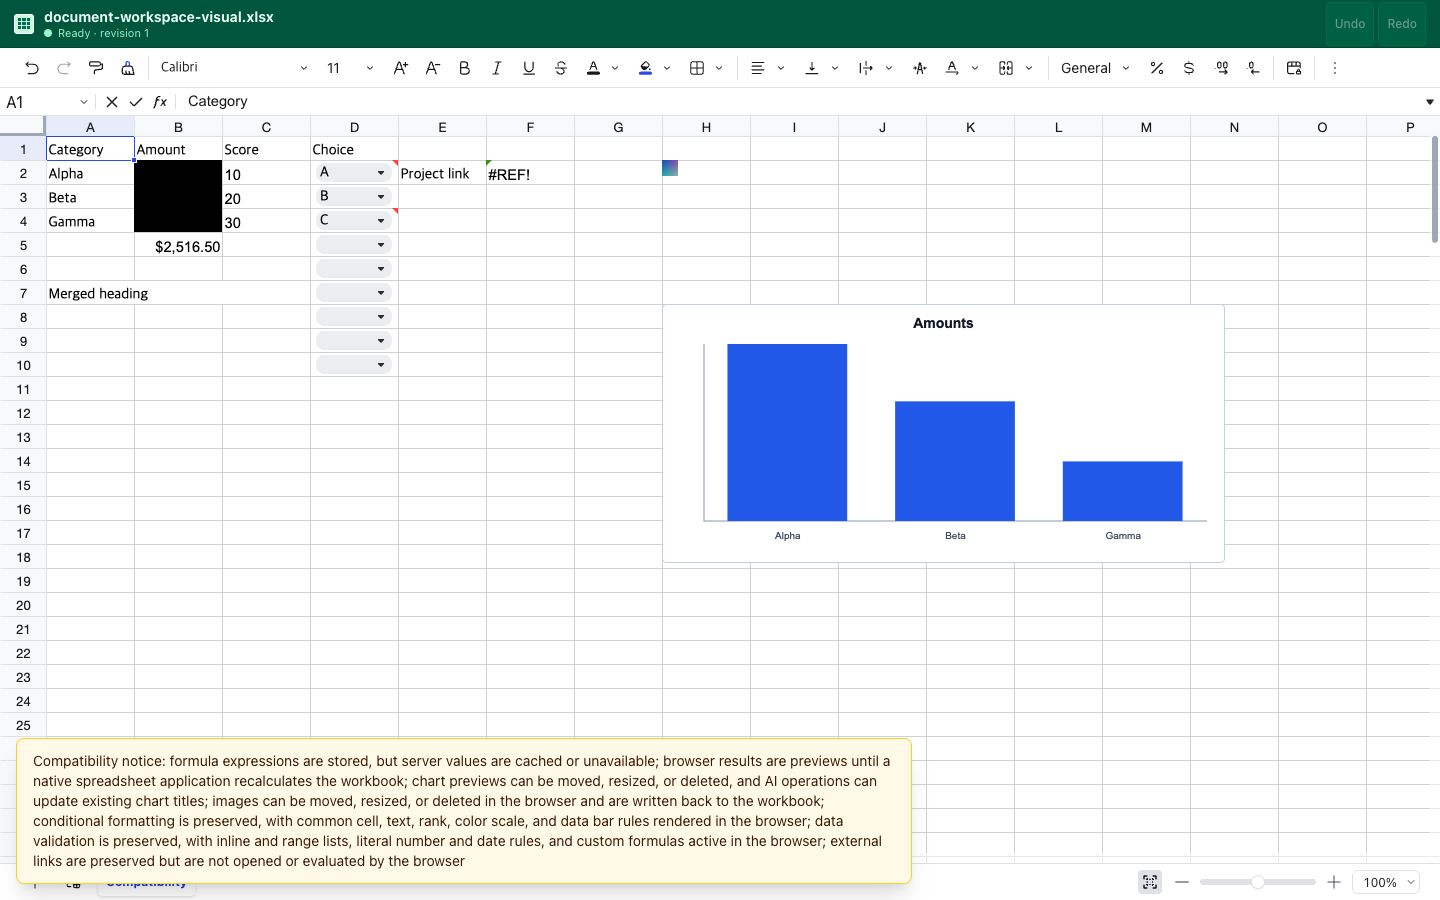Screen dimensions: 1440x900
Task: Apply percent number format
Action: (1156, 68)
